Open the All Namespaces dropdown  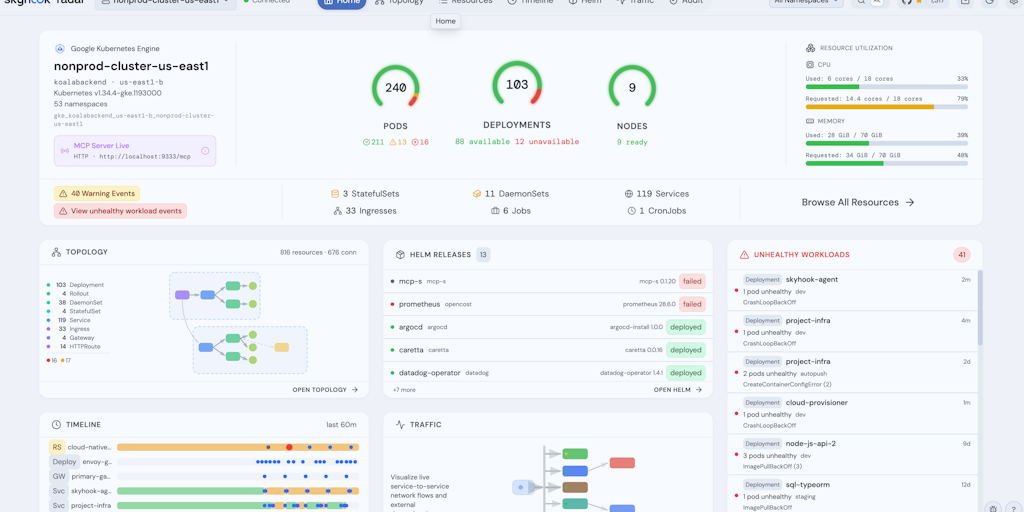click(806, 2)
